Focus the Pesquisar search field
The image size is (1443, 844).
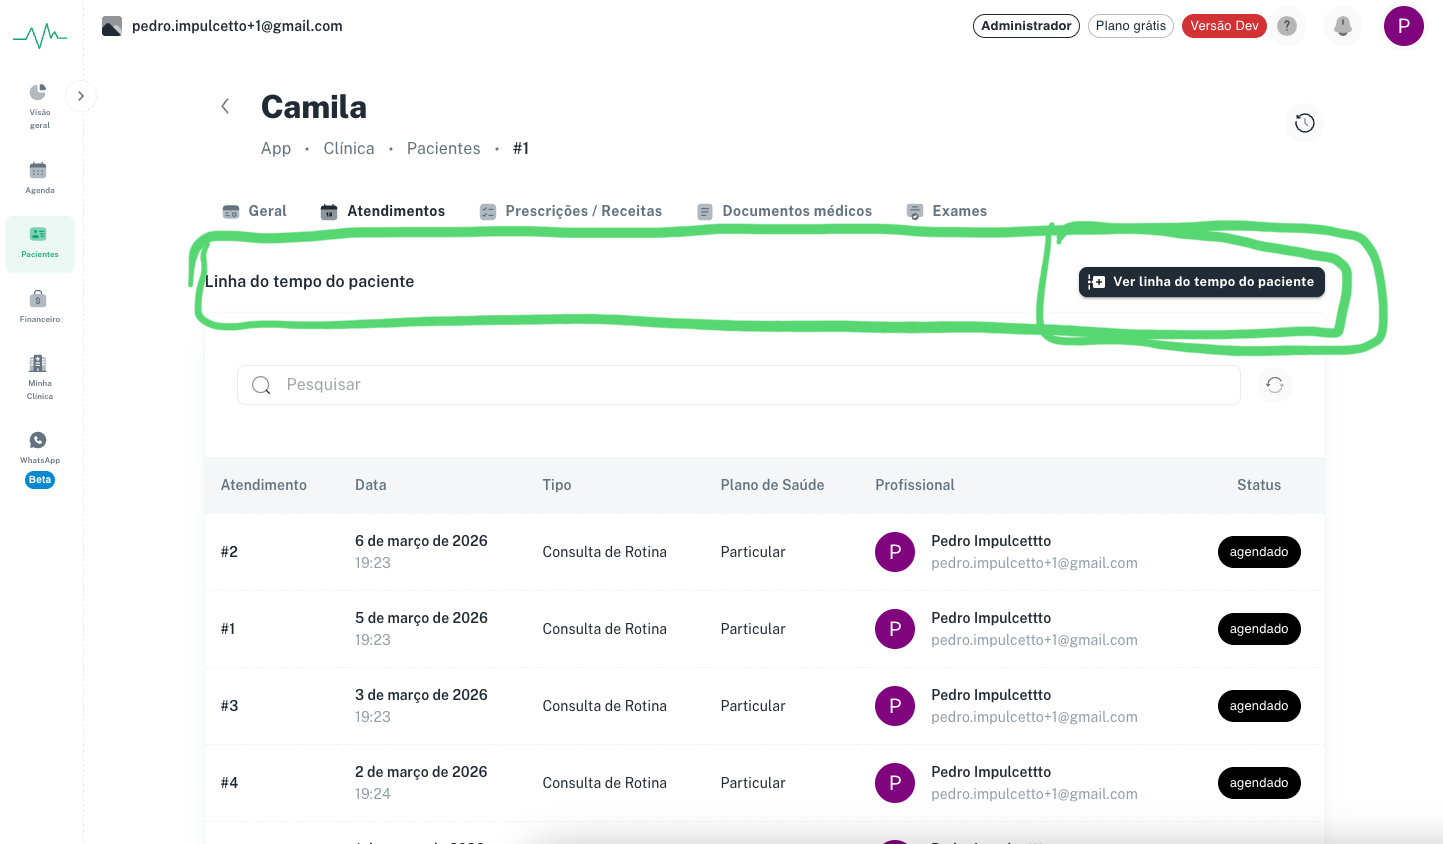click(738, 385)
